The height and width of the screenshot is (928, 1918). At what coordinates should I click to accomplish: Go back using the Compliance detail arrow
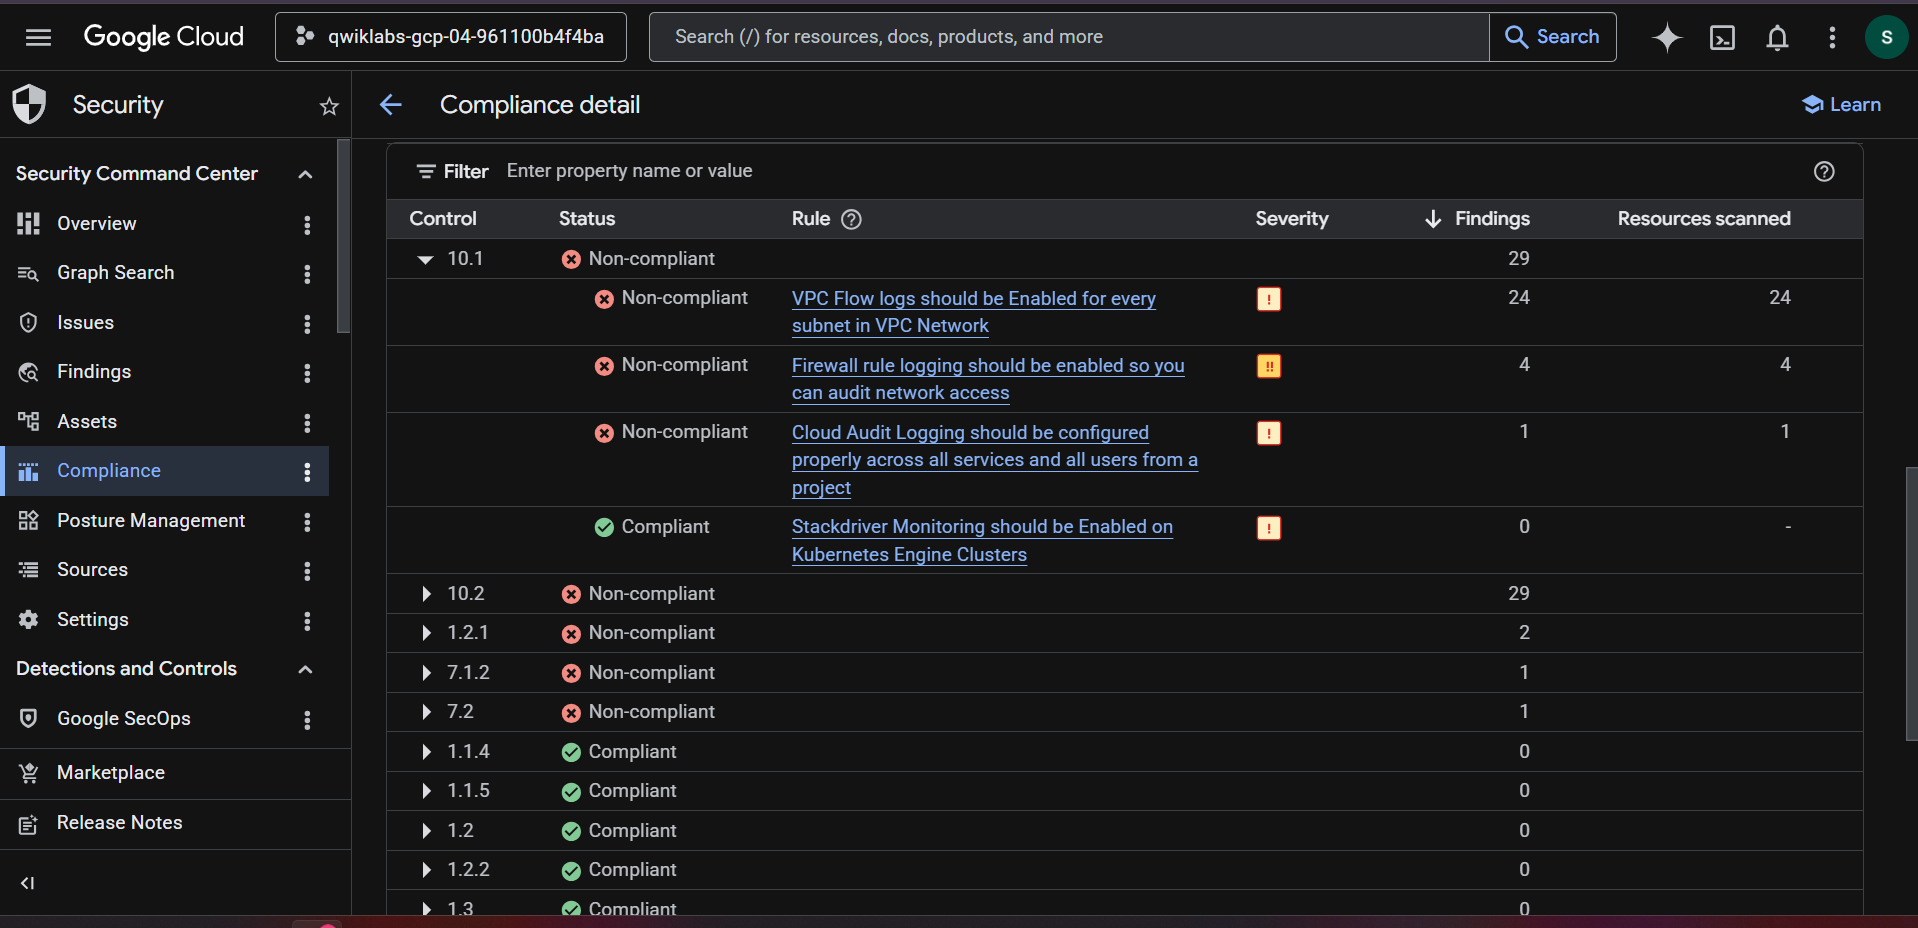(x=391, y=105)
